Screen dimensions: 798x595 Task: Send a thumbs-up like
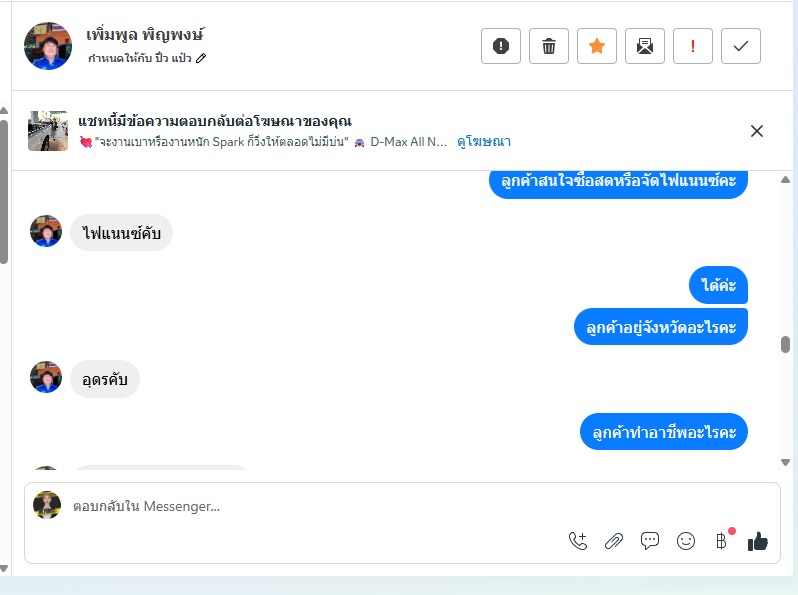click(x=757, y=542)
